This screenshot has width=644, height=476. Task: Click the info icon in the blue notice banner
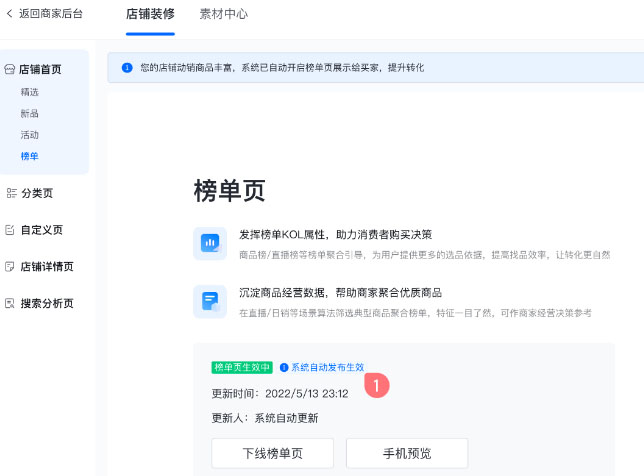point(127,67)
